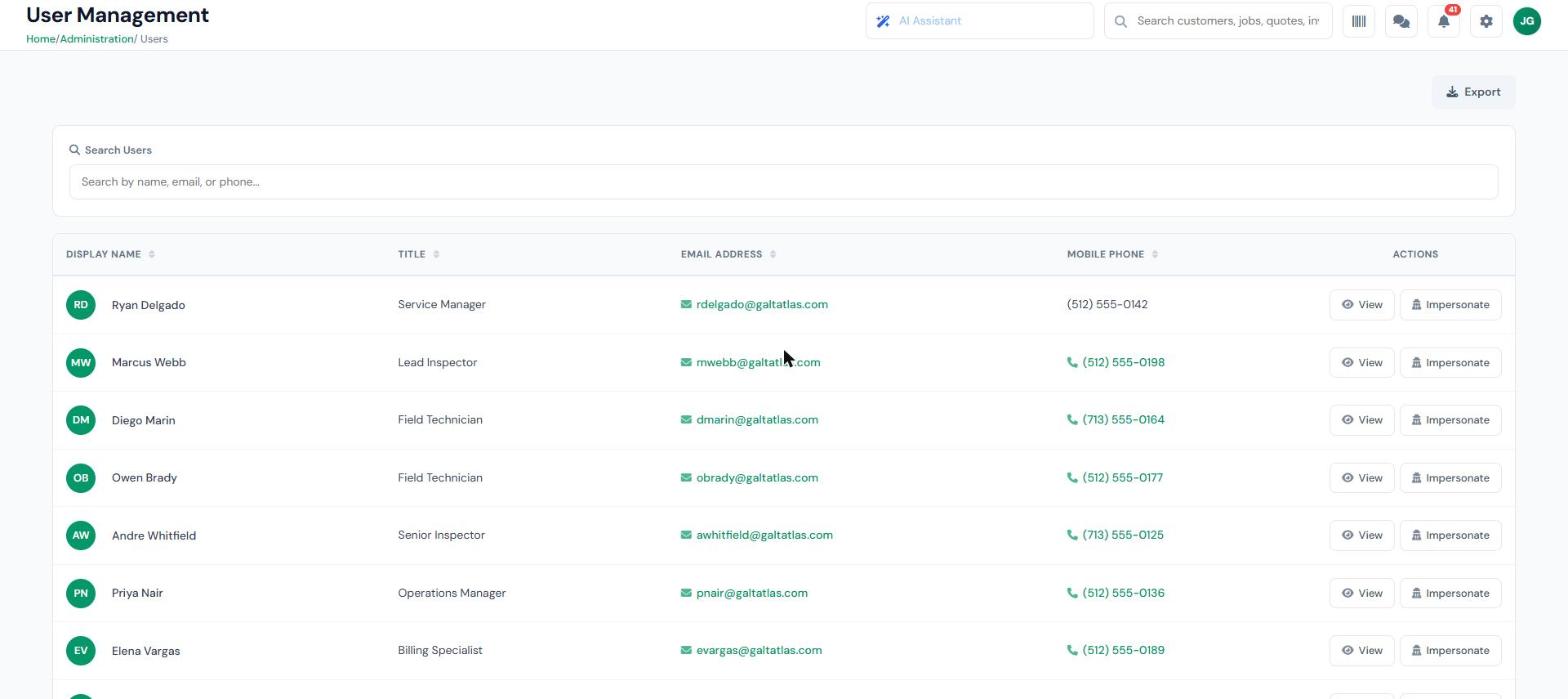Click the Operations Manager title cell
Image resolution: width=1568 pixels, height=699 pixels.
(x=452, y=593)
